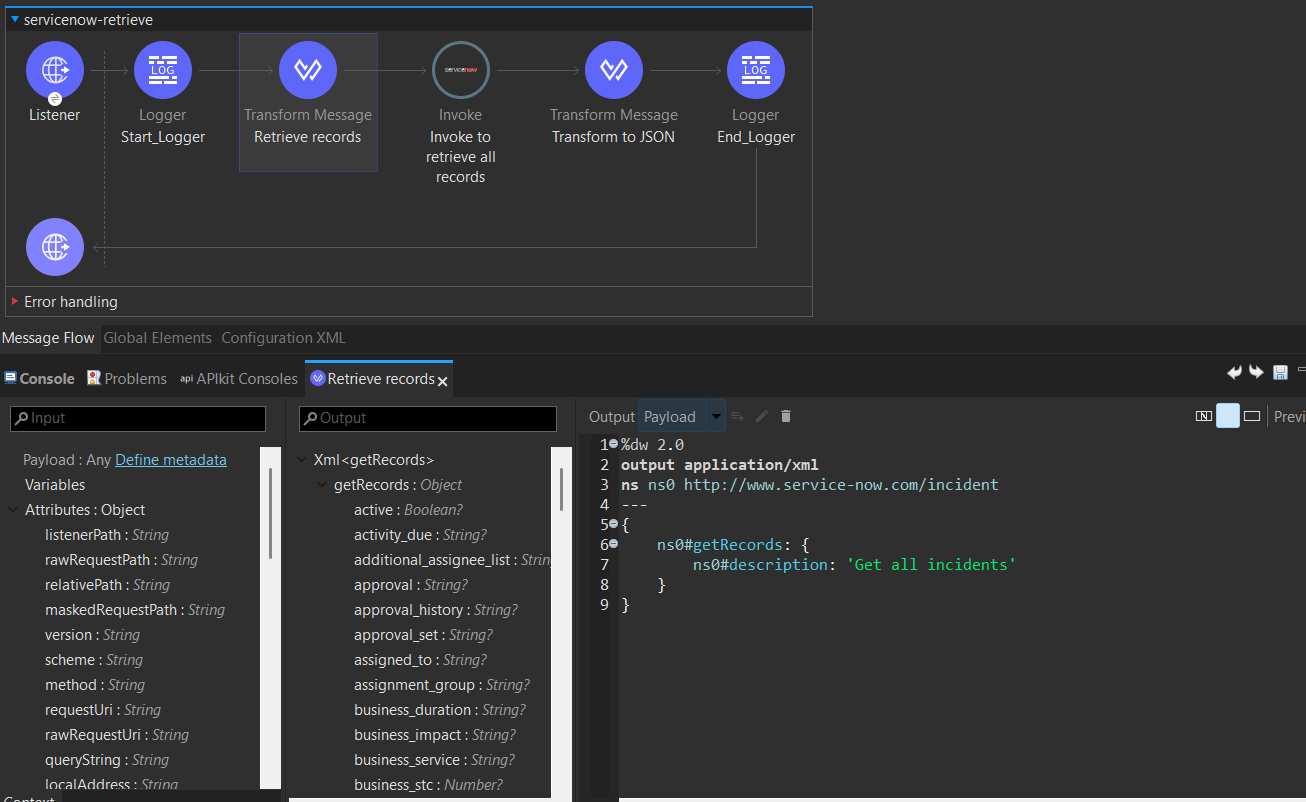Select the HTTP Listener component icon
This screenshot has width=1306, height=802.
(55, 70)
